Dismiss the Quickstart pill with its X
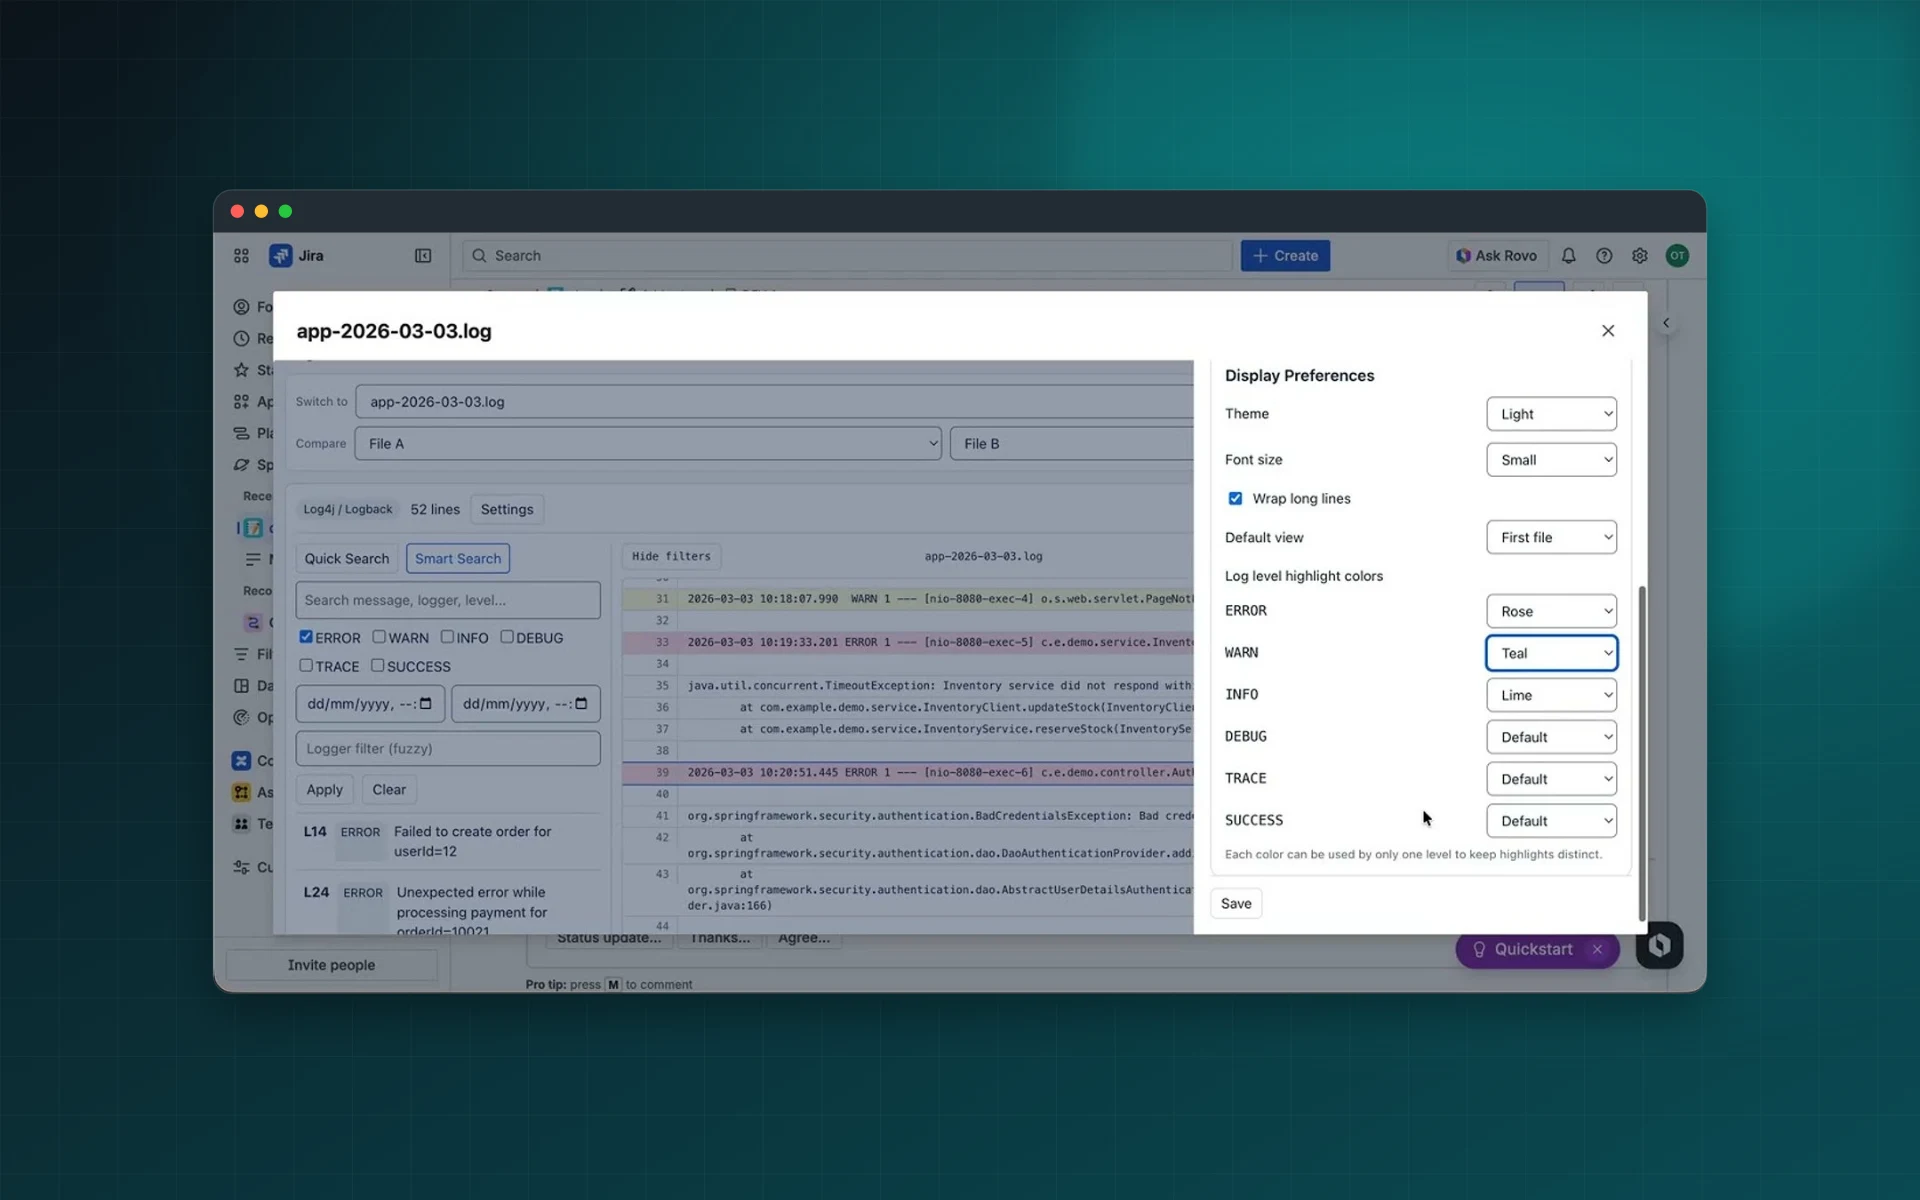Screen dimensions: 1920x1200 pyautogui.click(x=1597, y=949)
